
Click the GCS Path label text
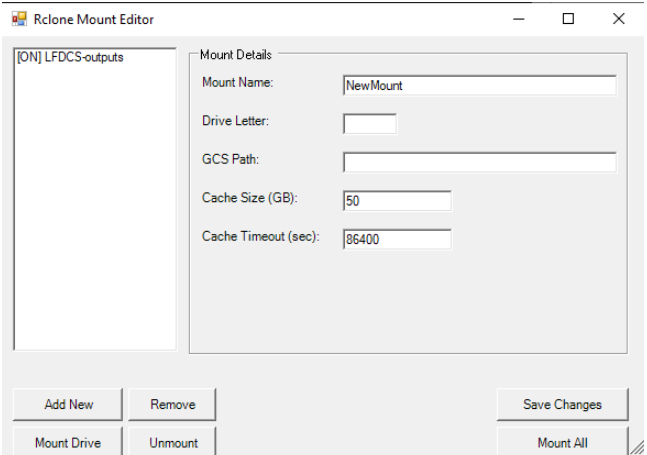point(225,159)
